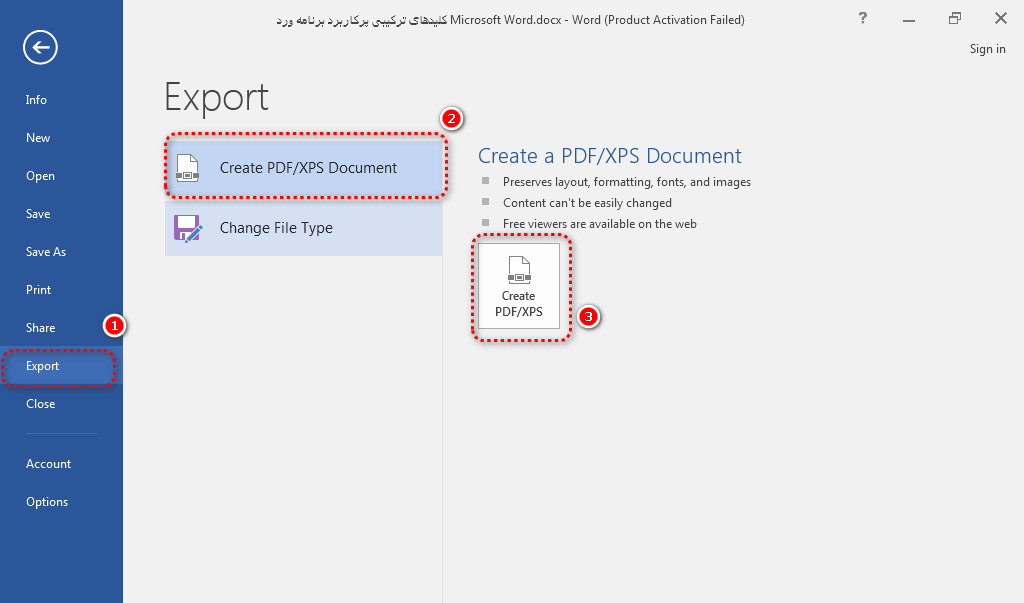The height and width of the screenshot is (603, 1024).
Task: Click Close in the left sidebar
Action: (x=41, y=404)
